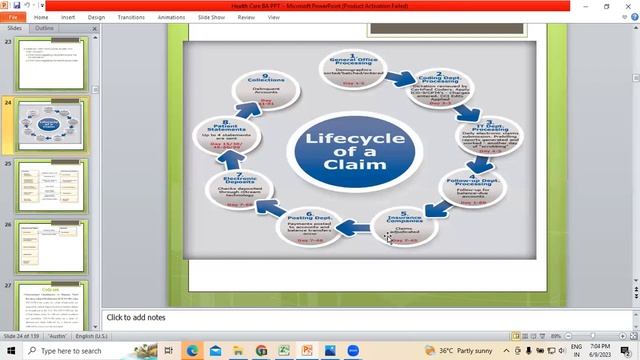This screenshot has height=360, width=640.
Task: Switch to Normal view icon
Action: 516,336
